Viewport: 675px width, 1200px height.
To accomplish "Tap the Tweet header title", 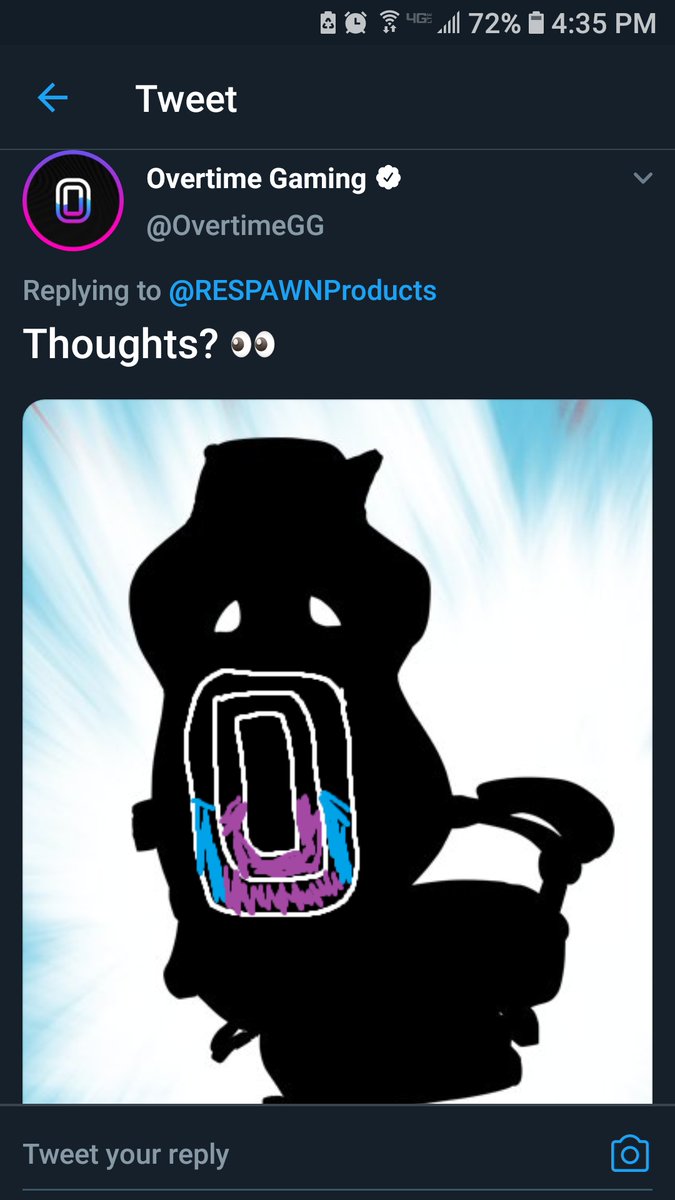I will point(187,99).
